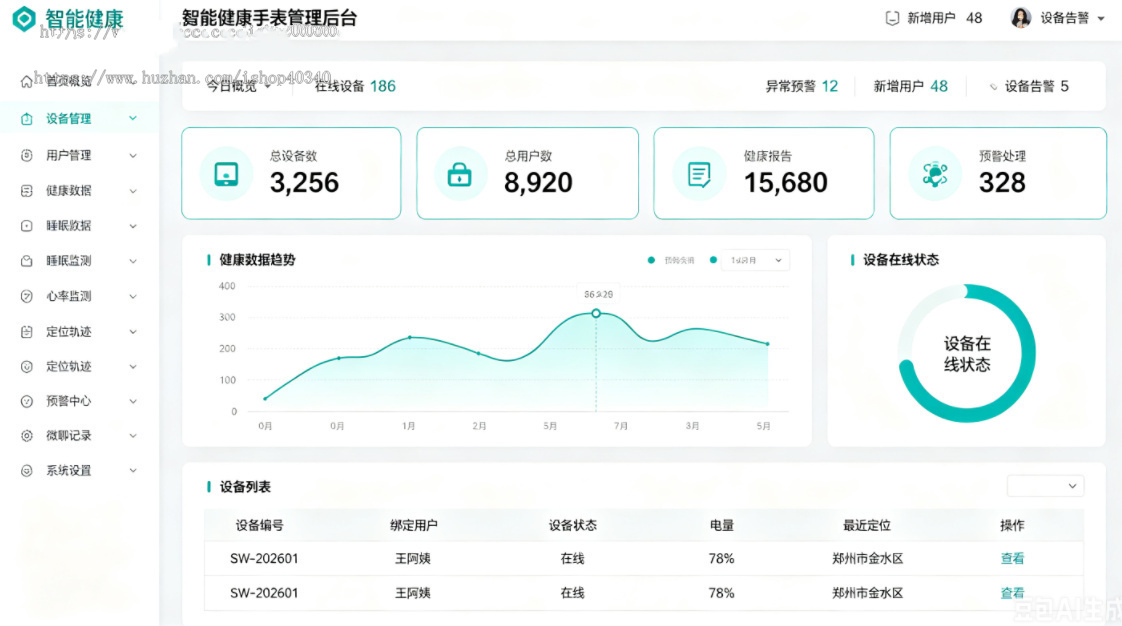Click the 睡眠监测 sidebar icon
This screenshot has width=1122, height=626.
click(26, 260)
